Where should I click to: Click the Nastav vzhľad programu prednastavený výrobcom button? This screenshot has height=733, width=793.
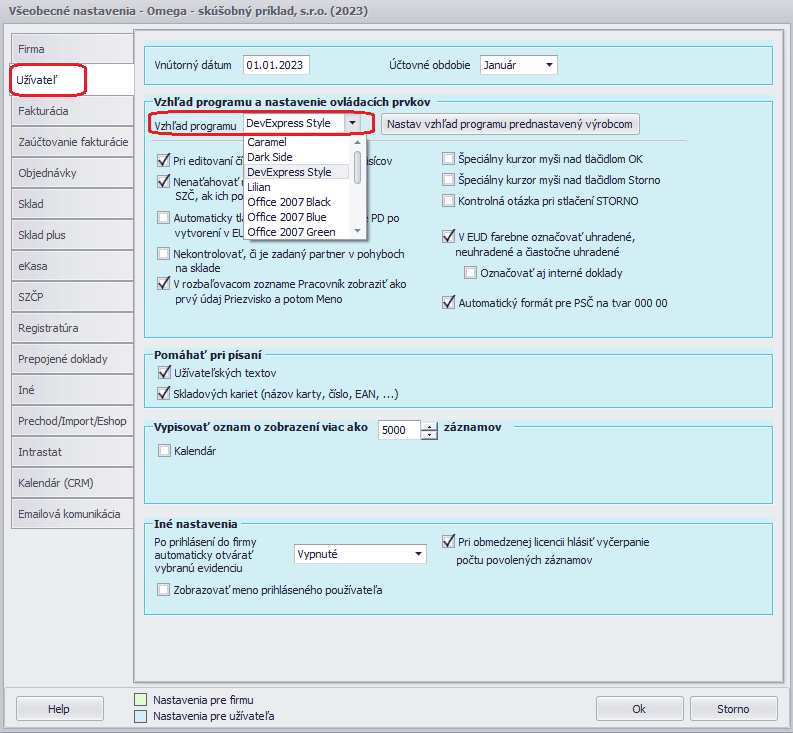pyautogui.click(x=510, y=124)
